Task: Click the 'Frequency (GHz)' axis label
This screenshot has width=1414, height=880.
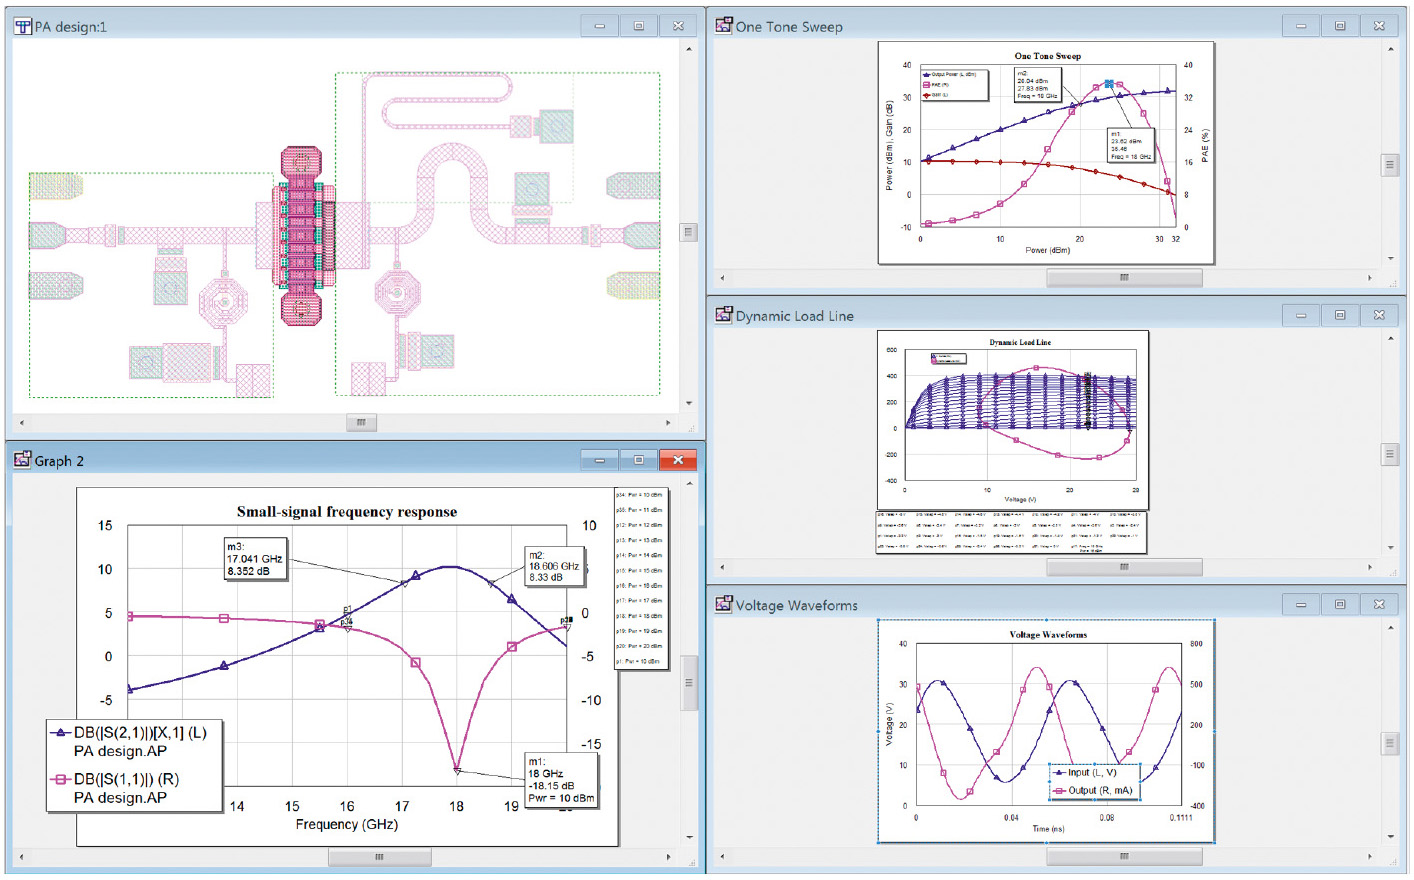Action: click(x=347, y=824)
